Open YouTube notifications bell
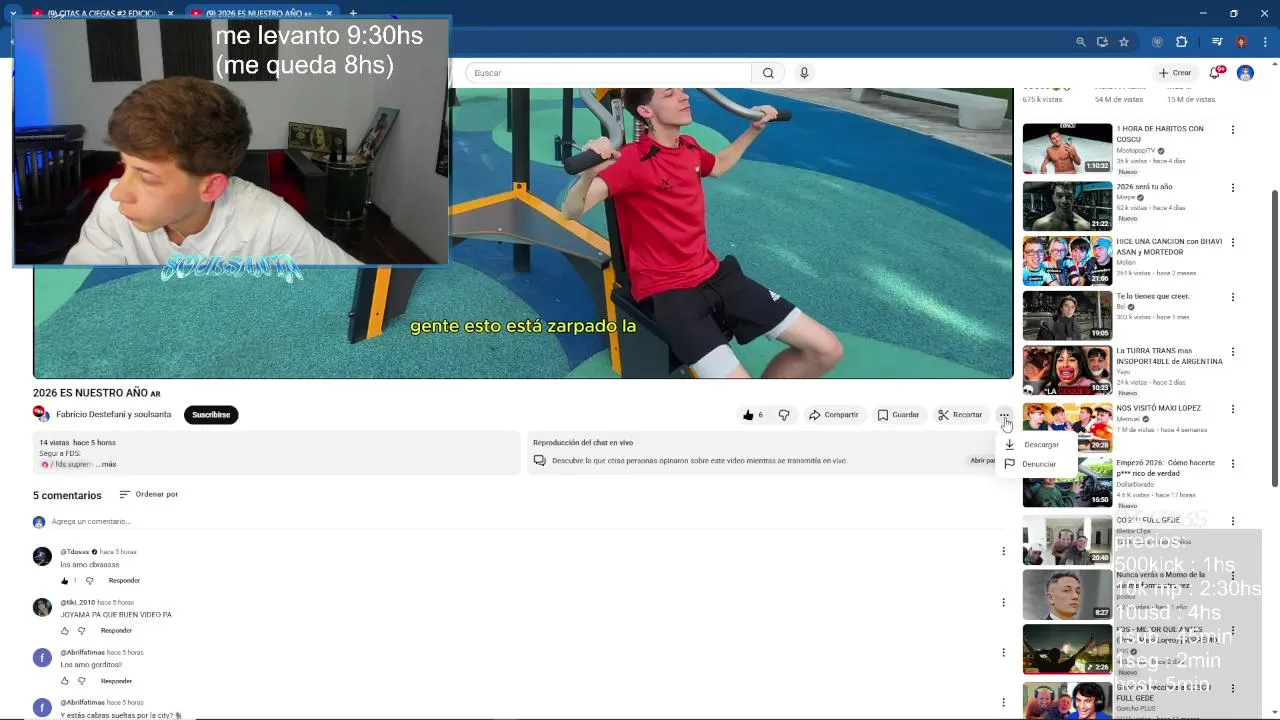The height and width of the screenshot is (720, 1280). 1215,73
